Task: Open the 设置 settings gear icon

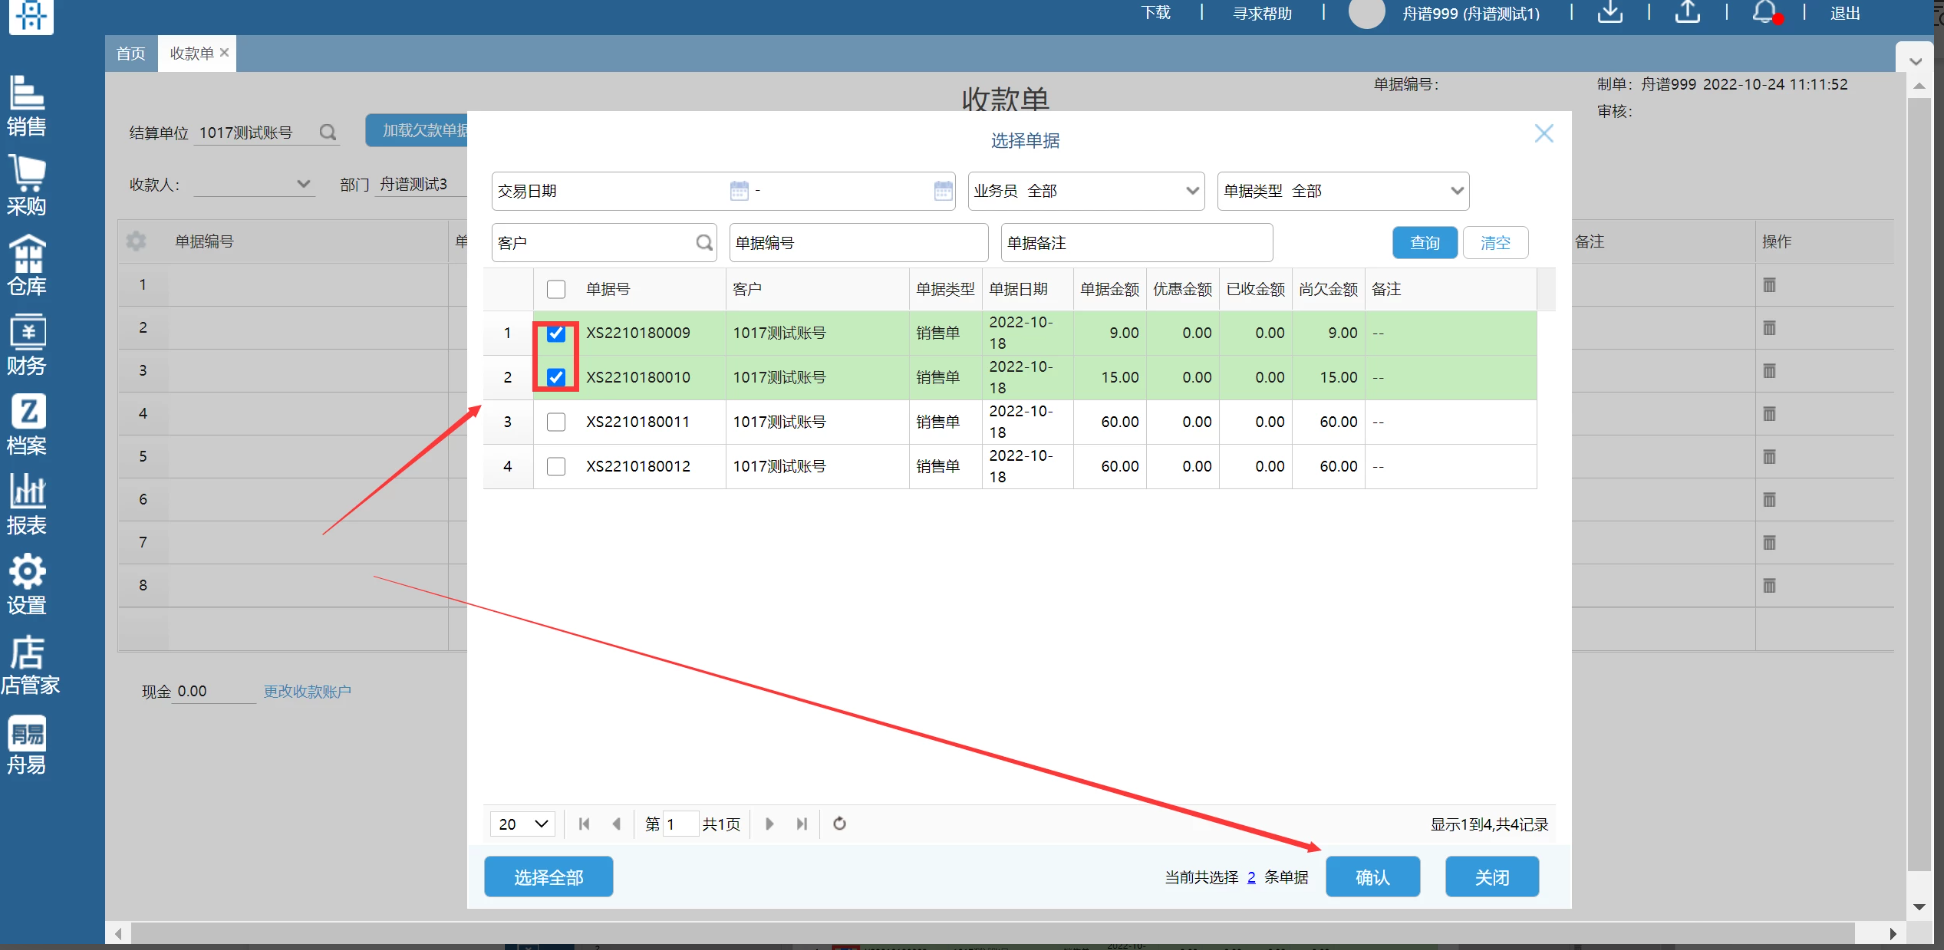Action: click(27, 584)
